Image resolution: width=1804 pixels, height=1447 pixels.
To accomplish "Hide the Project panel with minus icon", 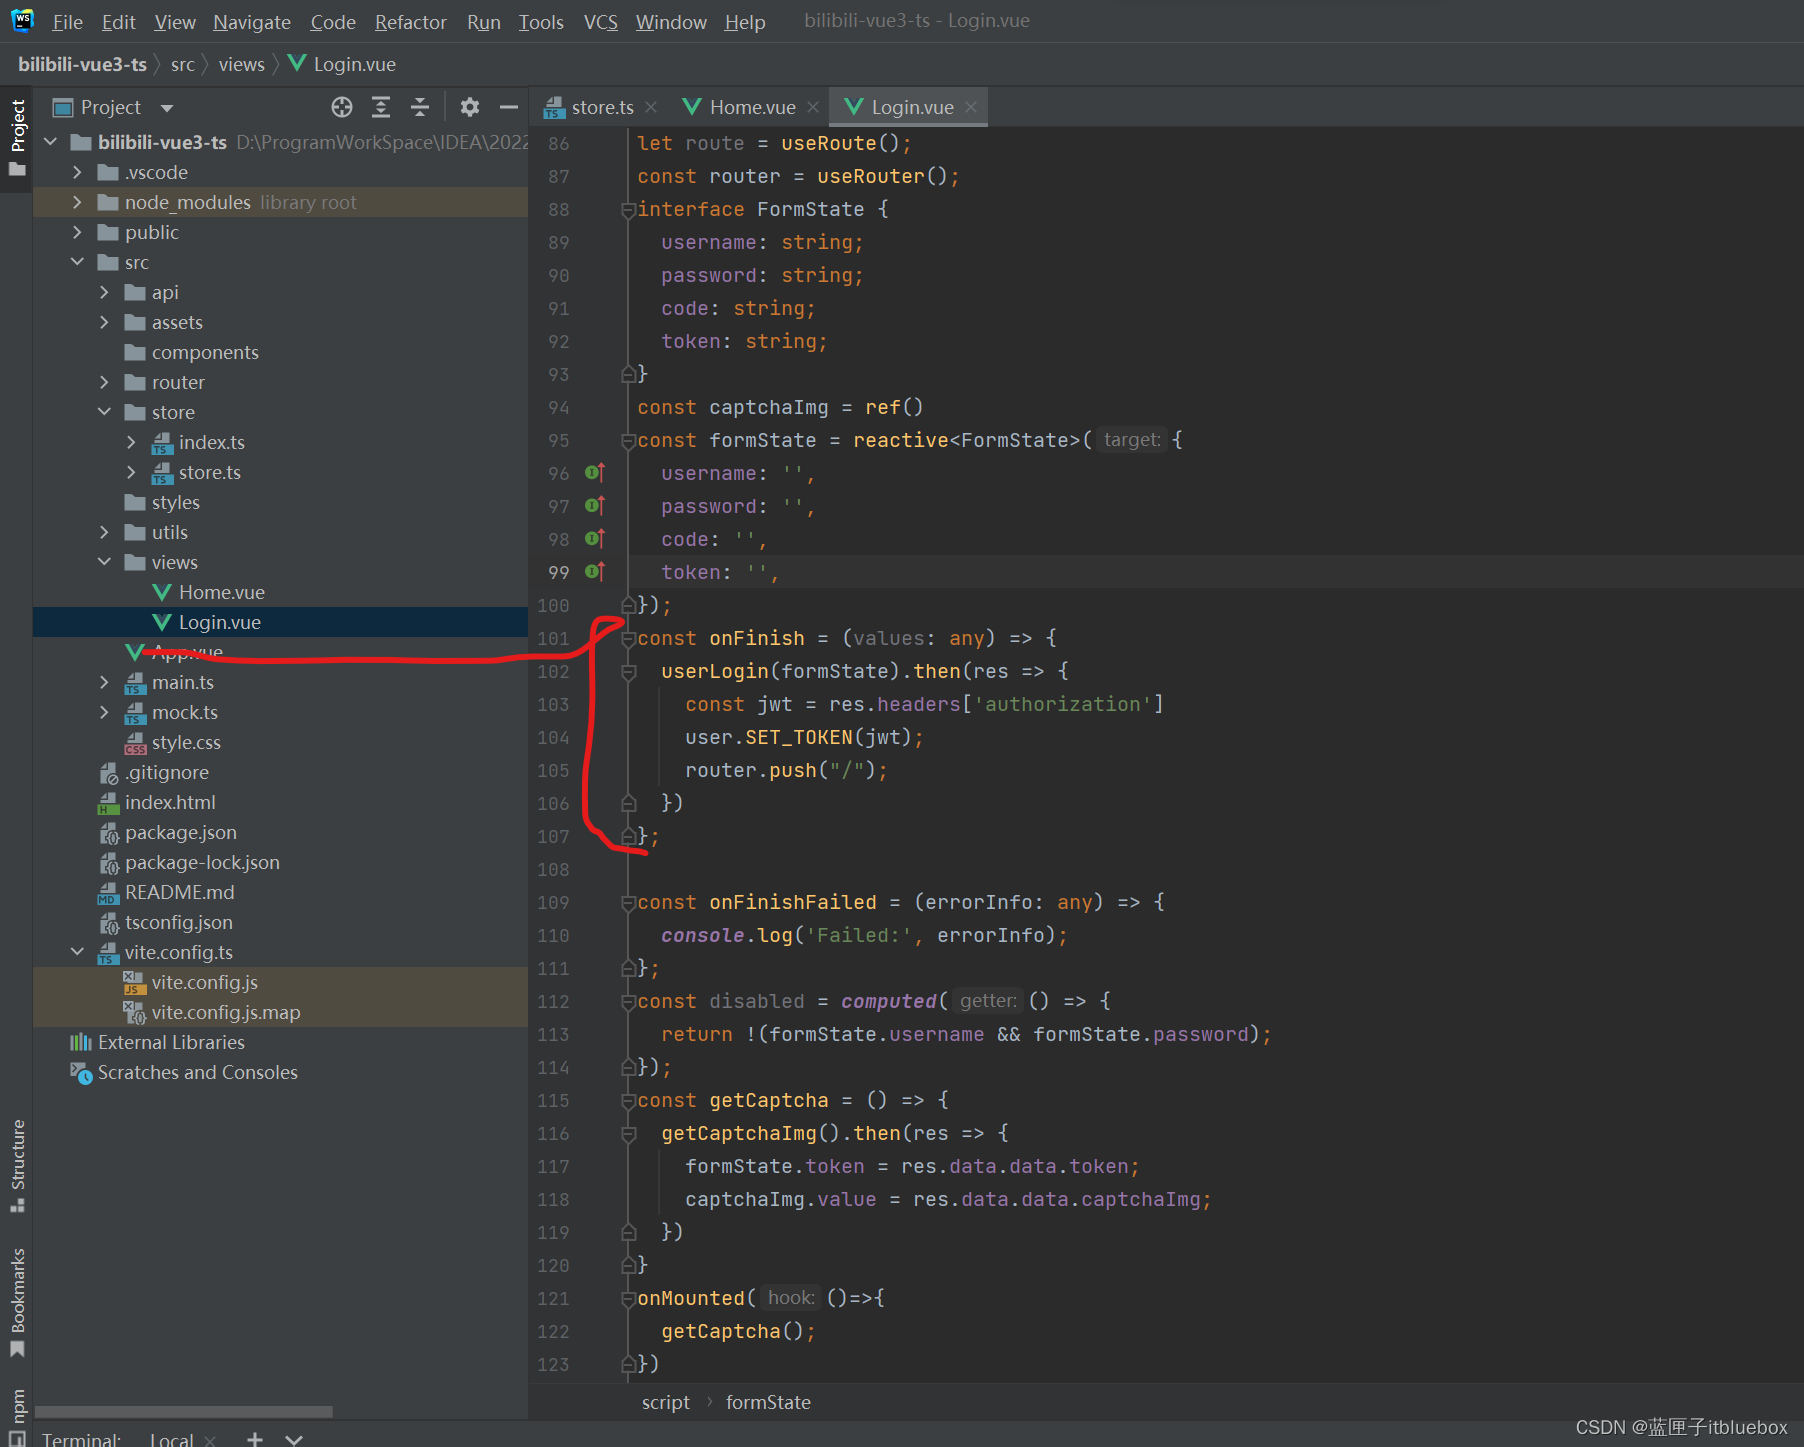I will 509,107.
